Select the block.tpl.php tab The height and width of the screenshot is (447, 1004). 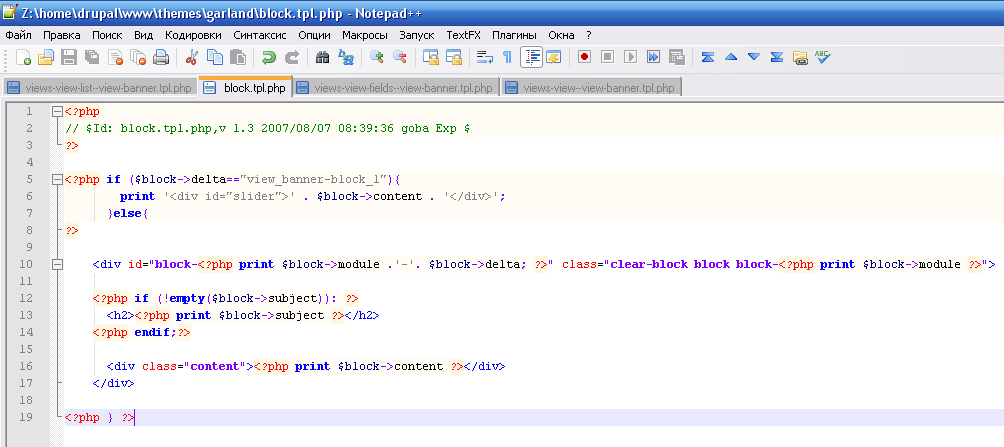pyautogui.click(x=246, y=87)
